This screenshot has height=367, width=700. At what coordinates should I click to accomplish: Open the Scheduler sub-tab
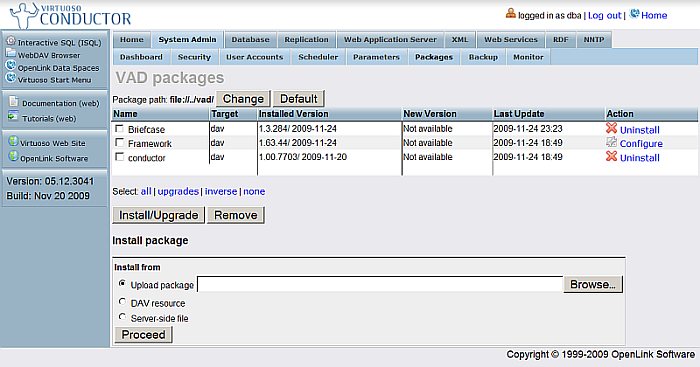[x=318, y=57]
